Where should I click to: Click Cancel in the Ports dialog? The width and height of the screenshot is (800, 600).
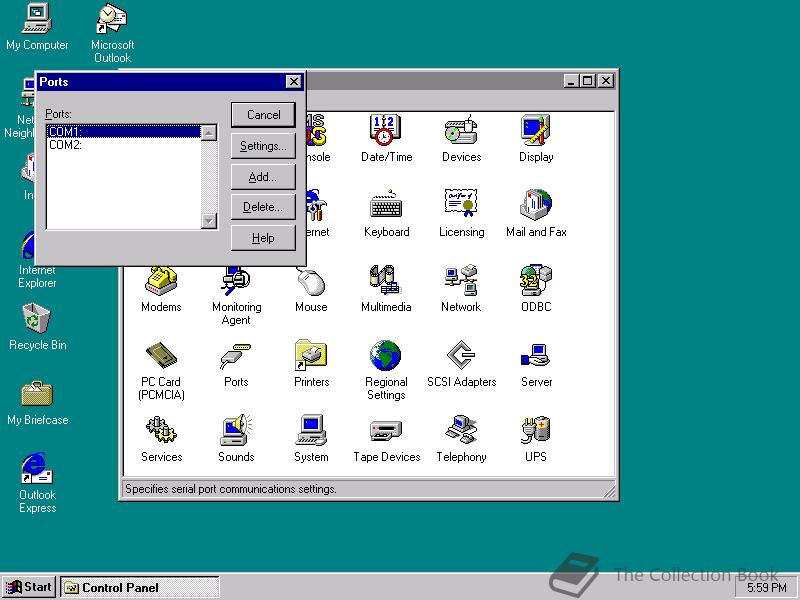tap(263, 115)
